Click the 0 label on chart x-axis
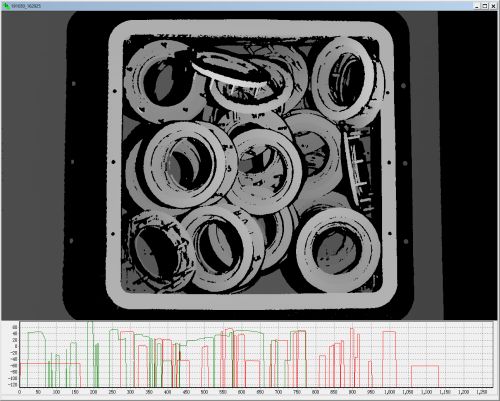500x401 pixels. coord(19,392)
